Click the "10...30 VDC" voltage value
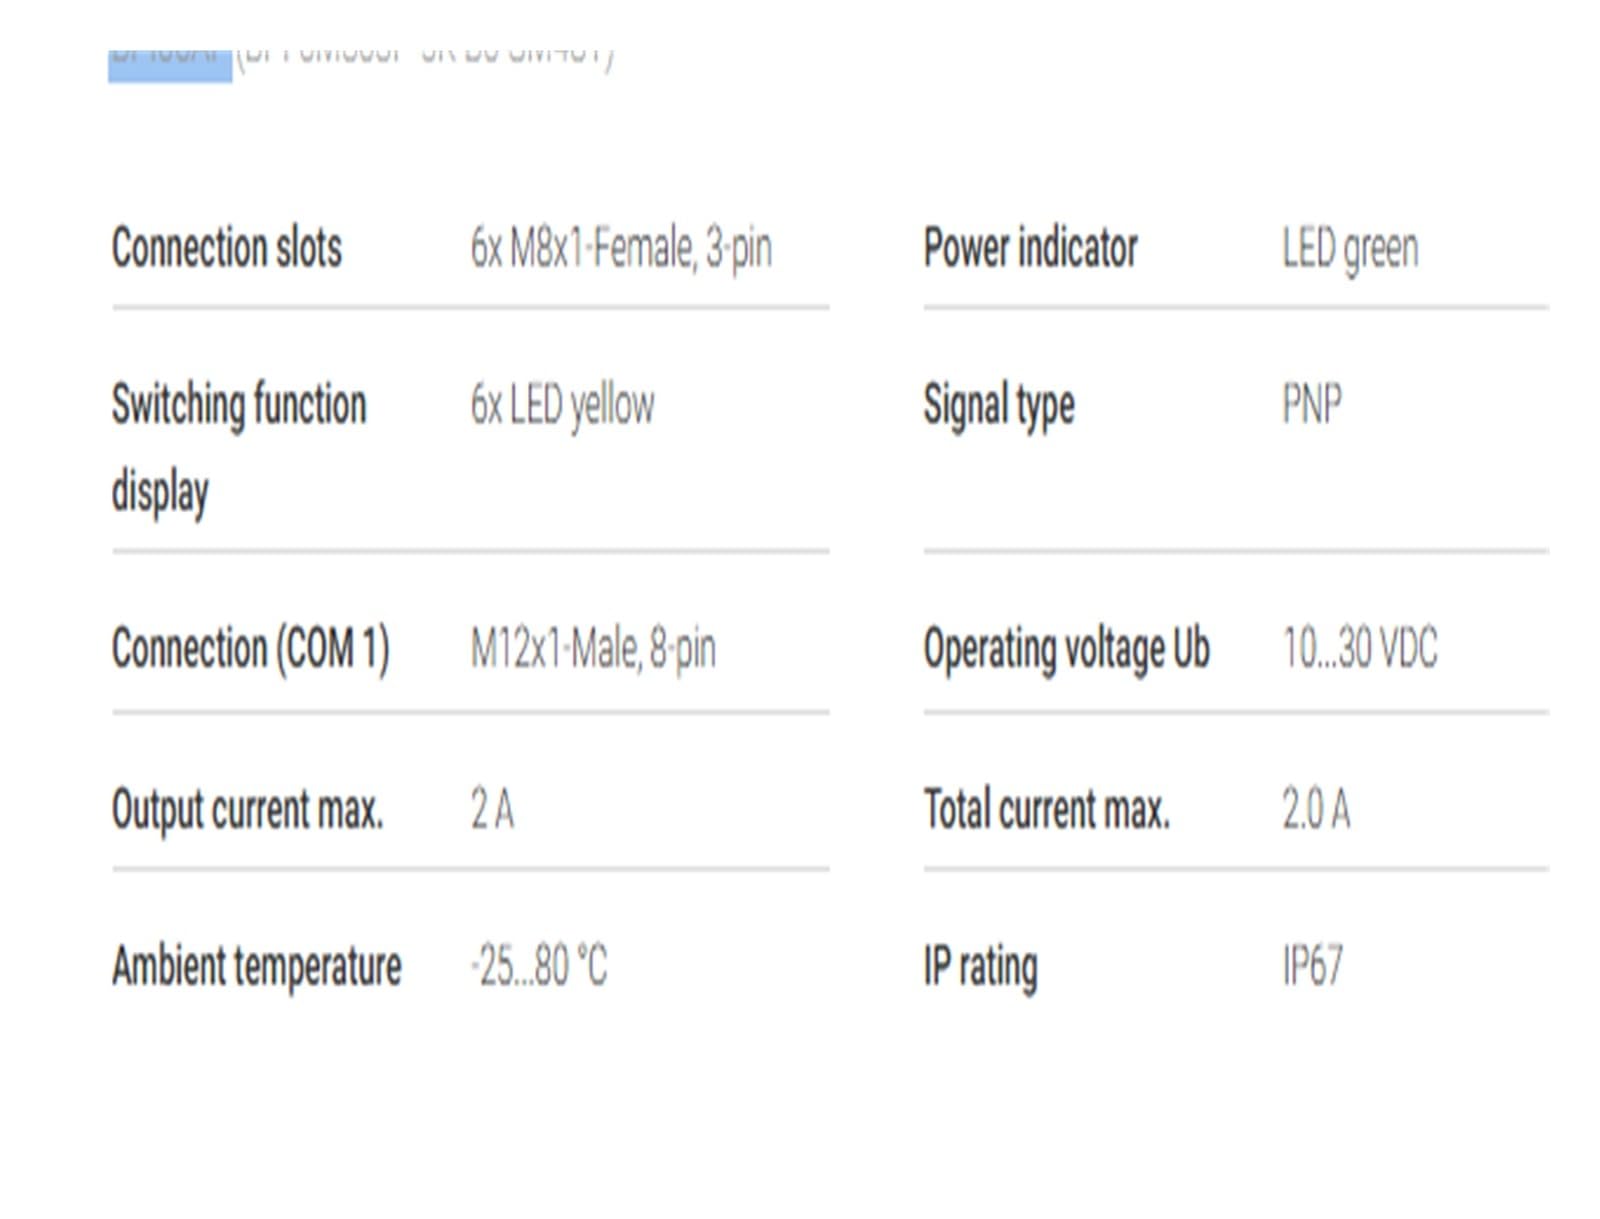The height and width of the screenshot is (1219, 1600). click(x=1360, y=648)
